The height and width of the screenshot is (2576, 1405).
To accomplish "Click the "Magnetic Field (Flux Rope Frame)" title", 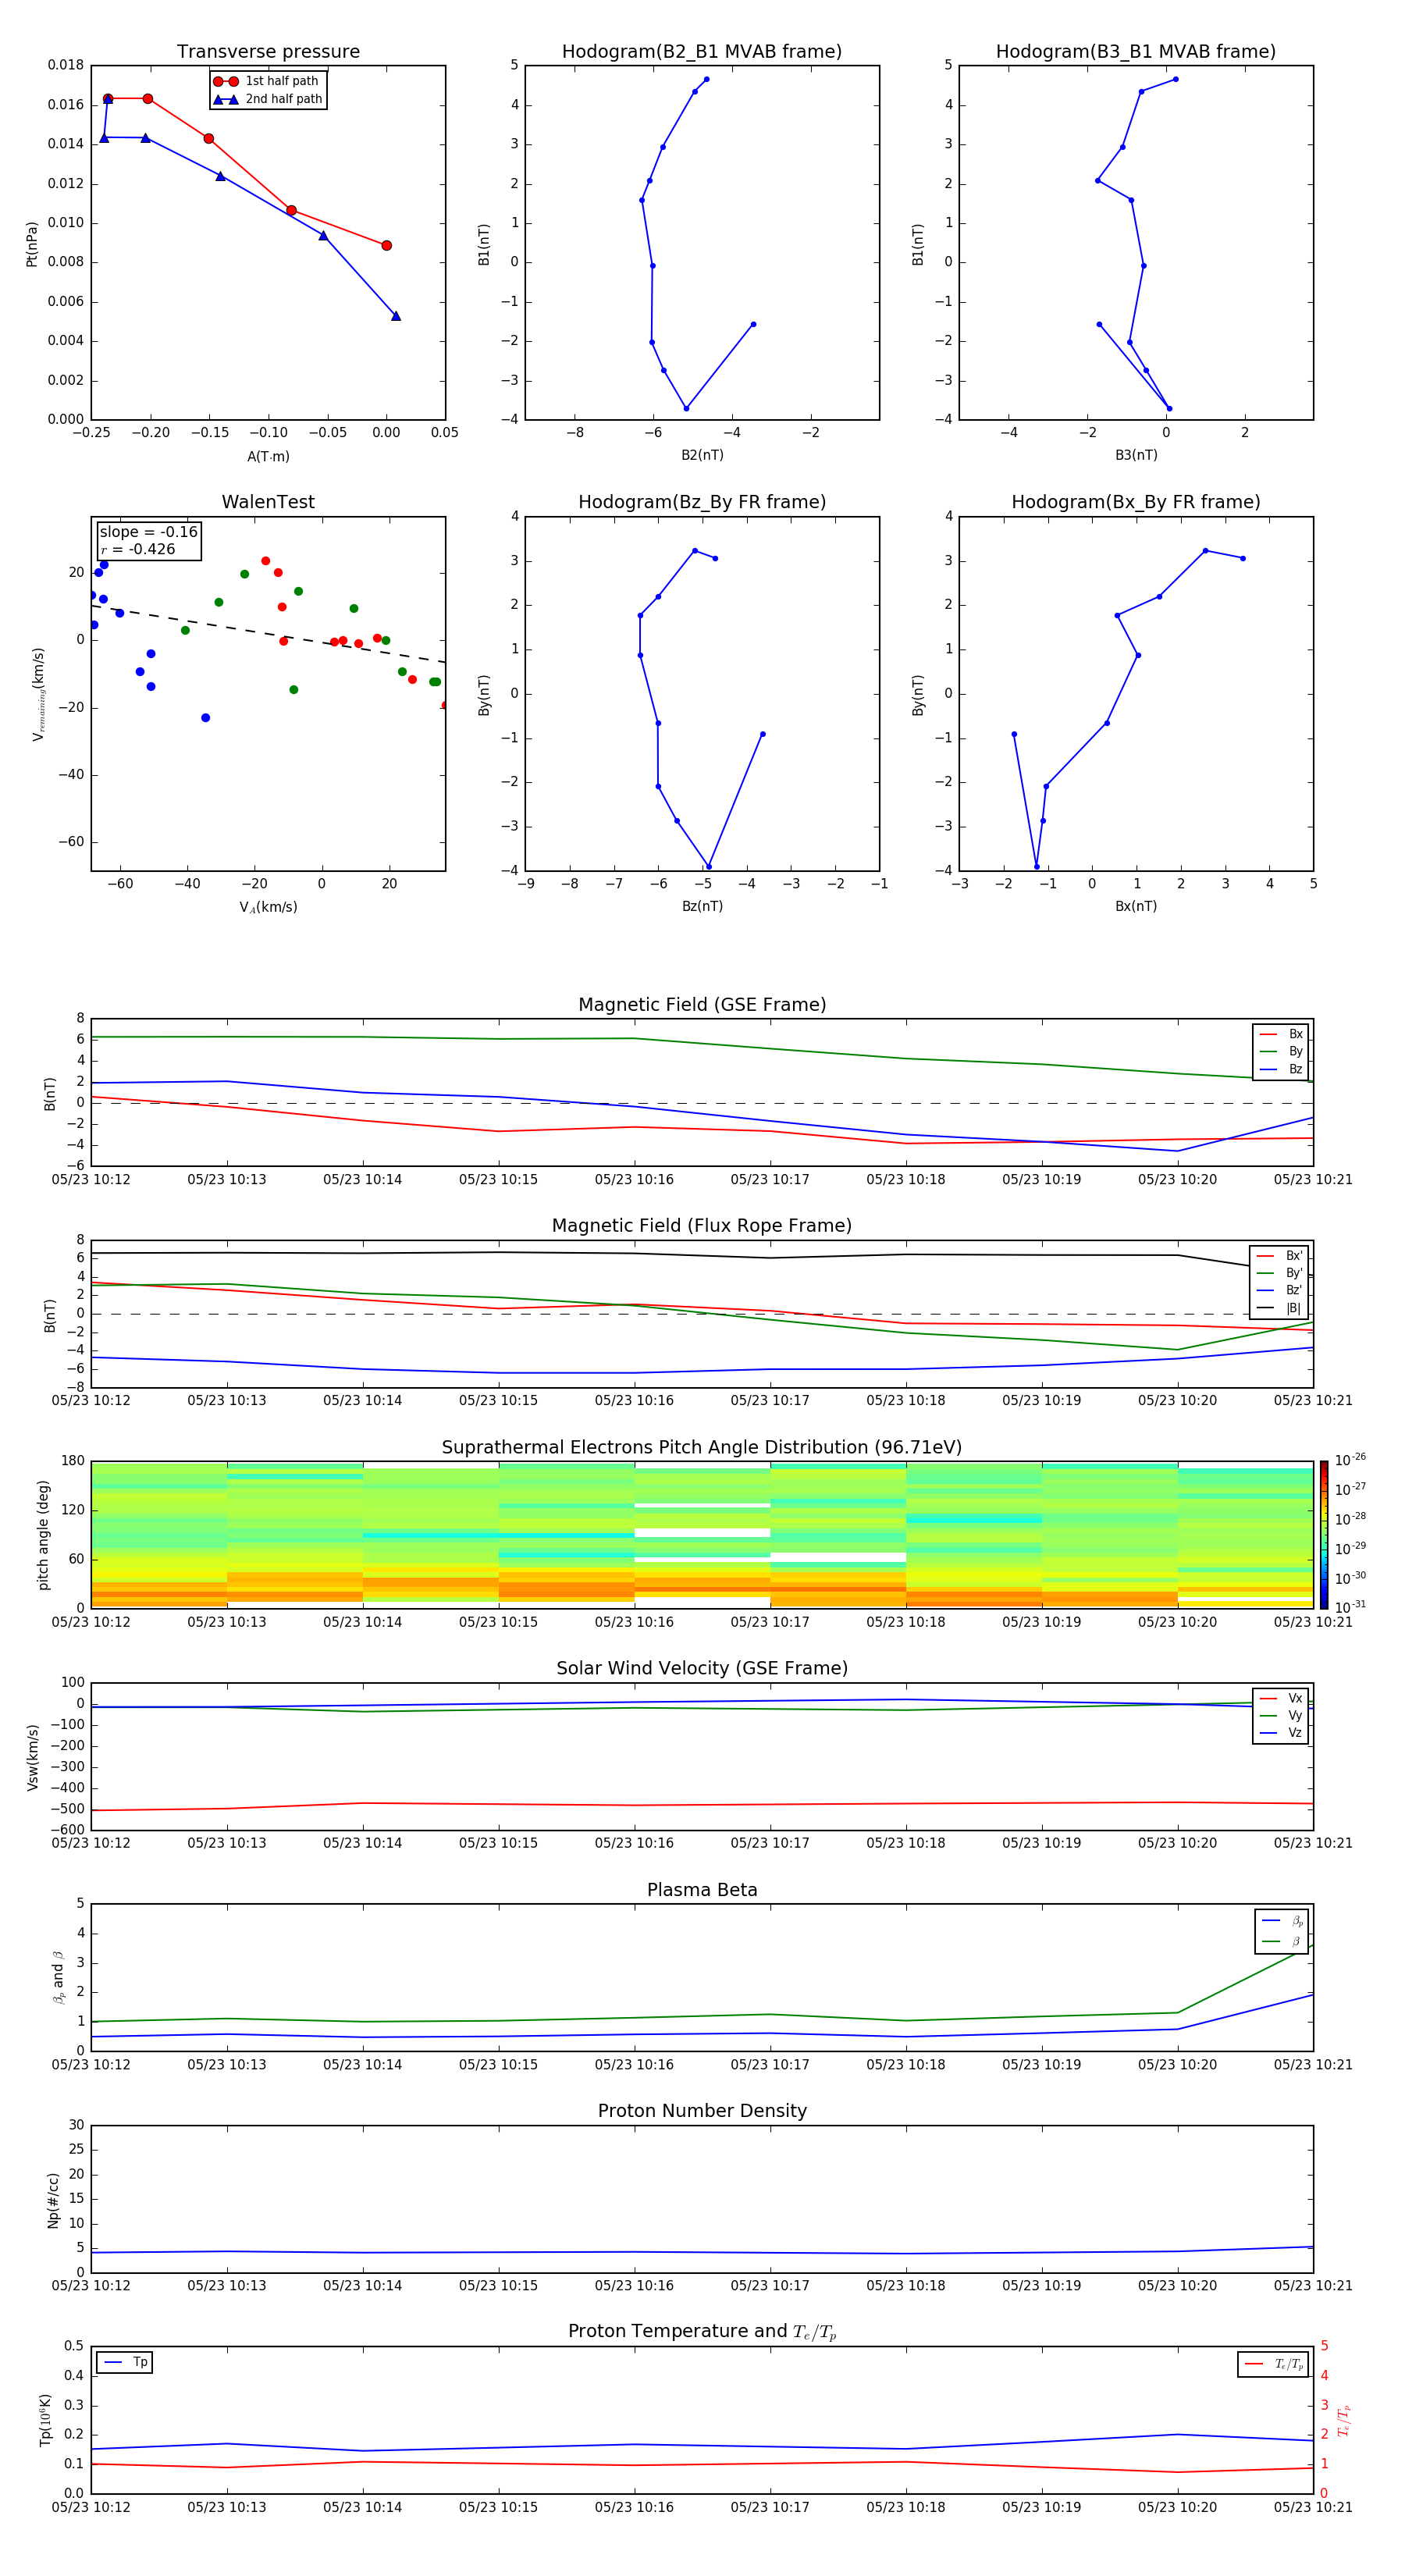I will (702, 1226).
